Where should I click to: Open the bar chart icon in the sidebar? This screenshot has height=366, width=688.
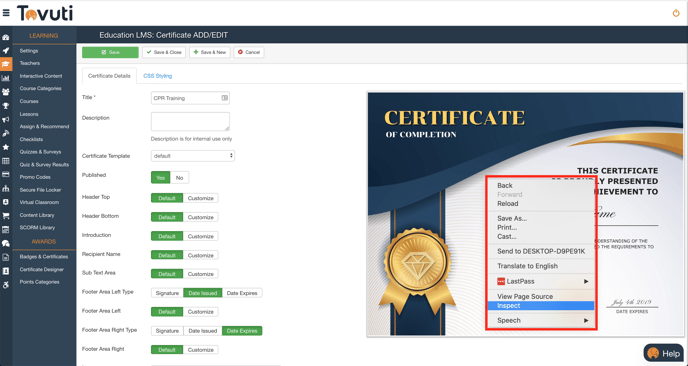(x=6, y=78)
